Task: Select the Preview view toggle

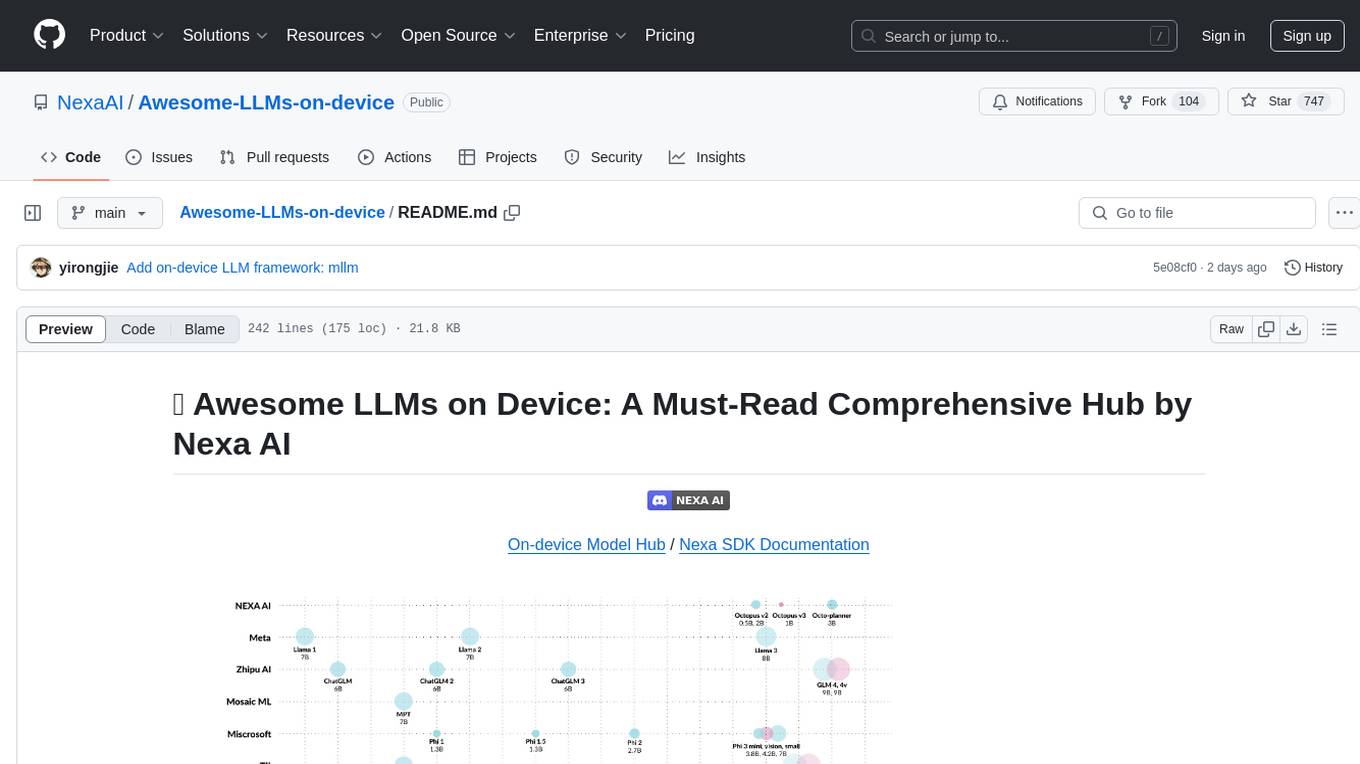Action: pos(66,329)
